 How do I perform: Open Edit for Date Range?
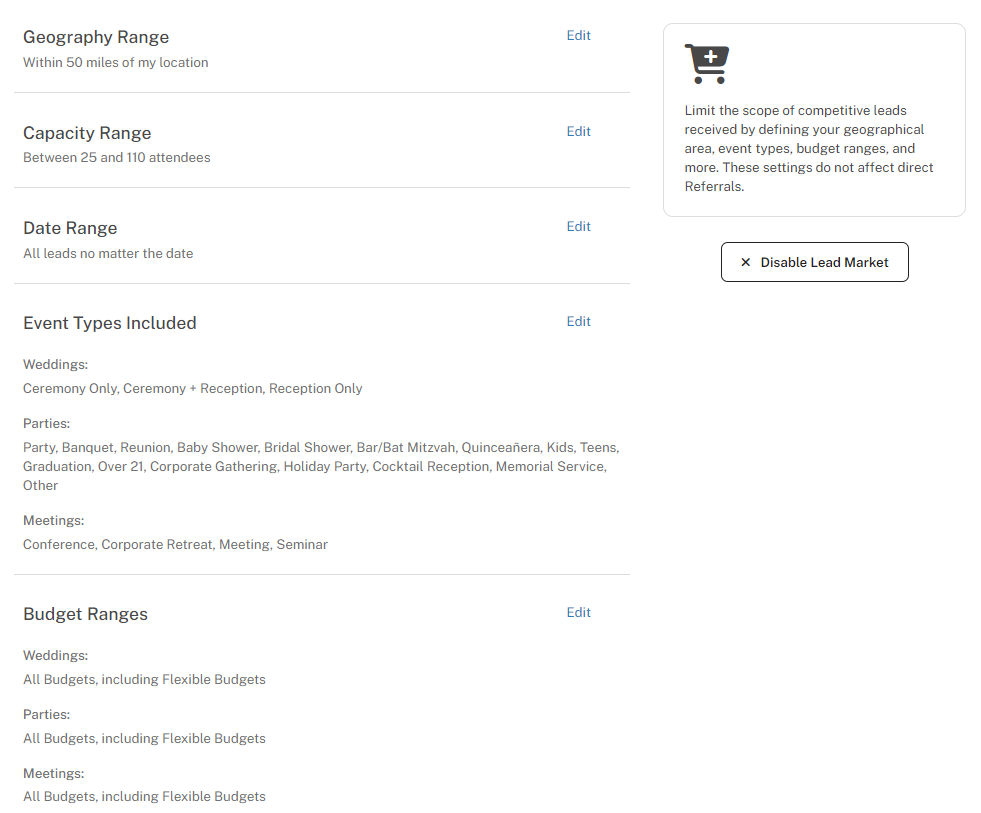click(578, 227)
